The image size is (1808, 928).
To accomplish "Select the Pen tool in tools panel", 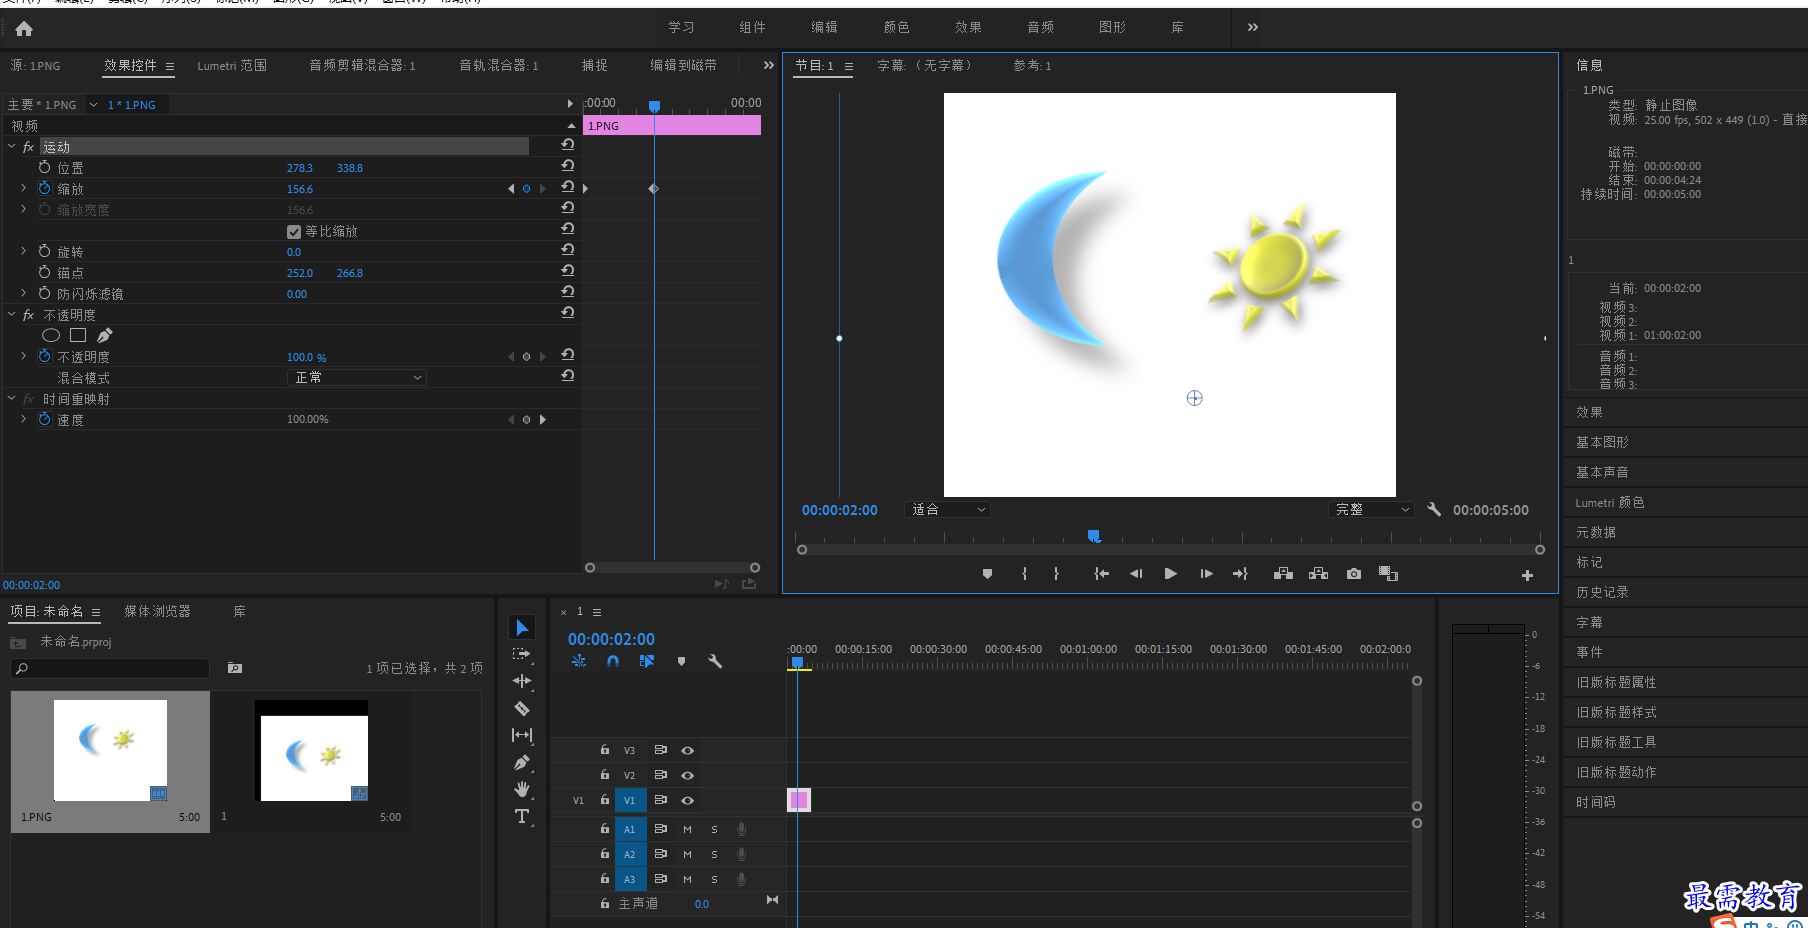I will click(x=522, y=762).
